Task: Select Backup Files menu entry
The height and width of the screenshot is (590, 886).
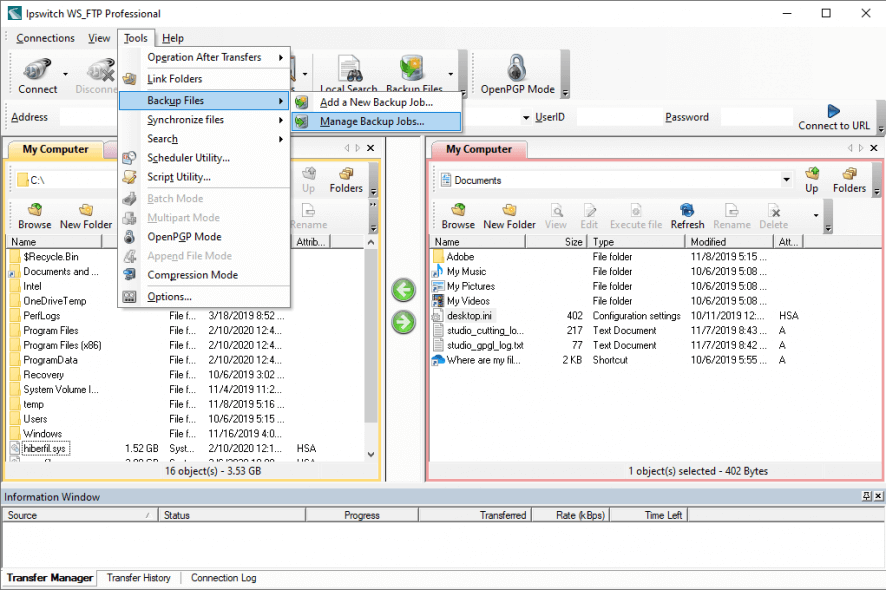Action: click(x=204, y=101)
